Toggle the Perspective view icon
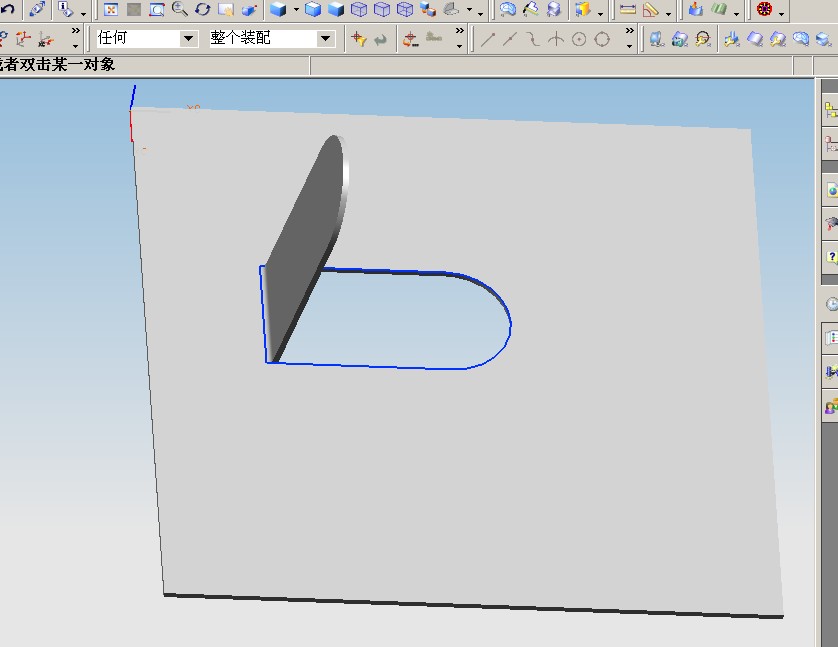 click(249, 9)
